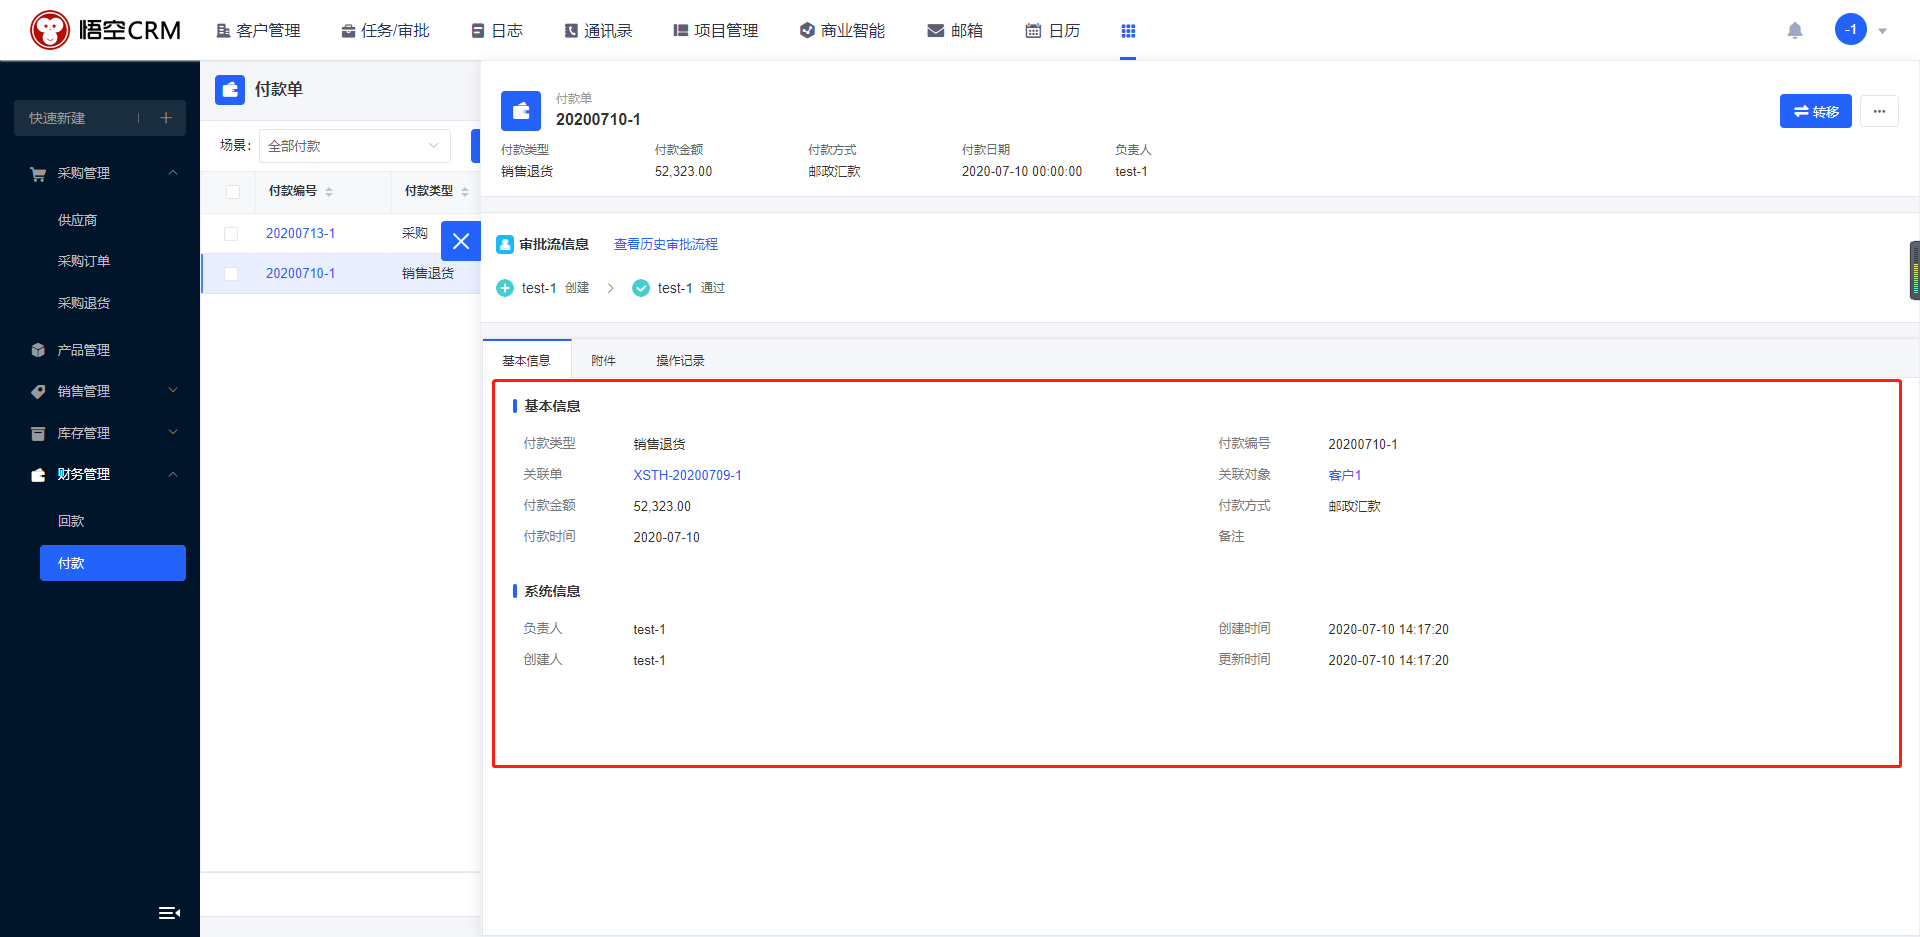The height and width of the screenshot is (937, 1920).
Task: Open 日志 in top navigation
Action: pos(497,31)
